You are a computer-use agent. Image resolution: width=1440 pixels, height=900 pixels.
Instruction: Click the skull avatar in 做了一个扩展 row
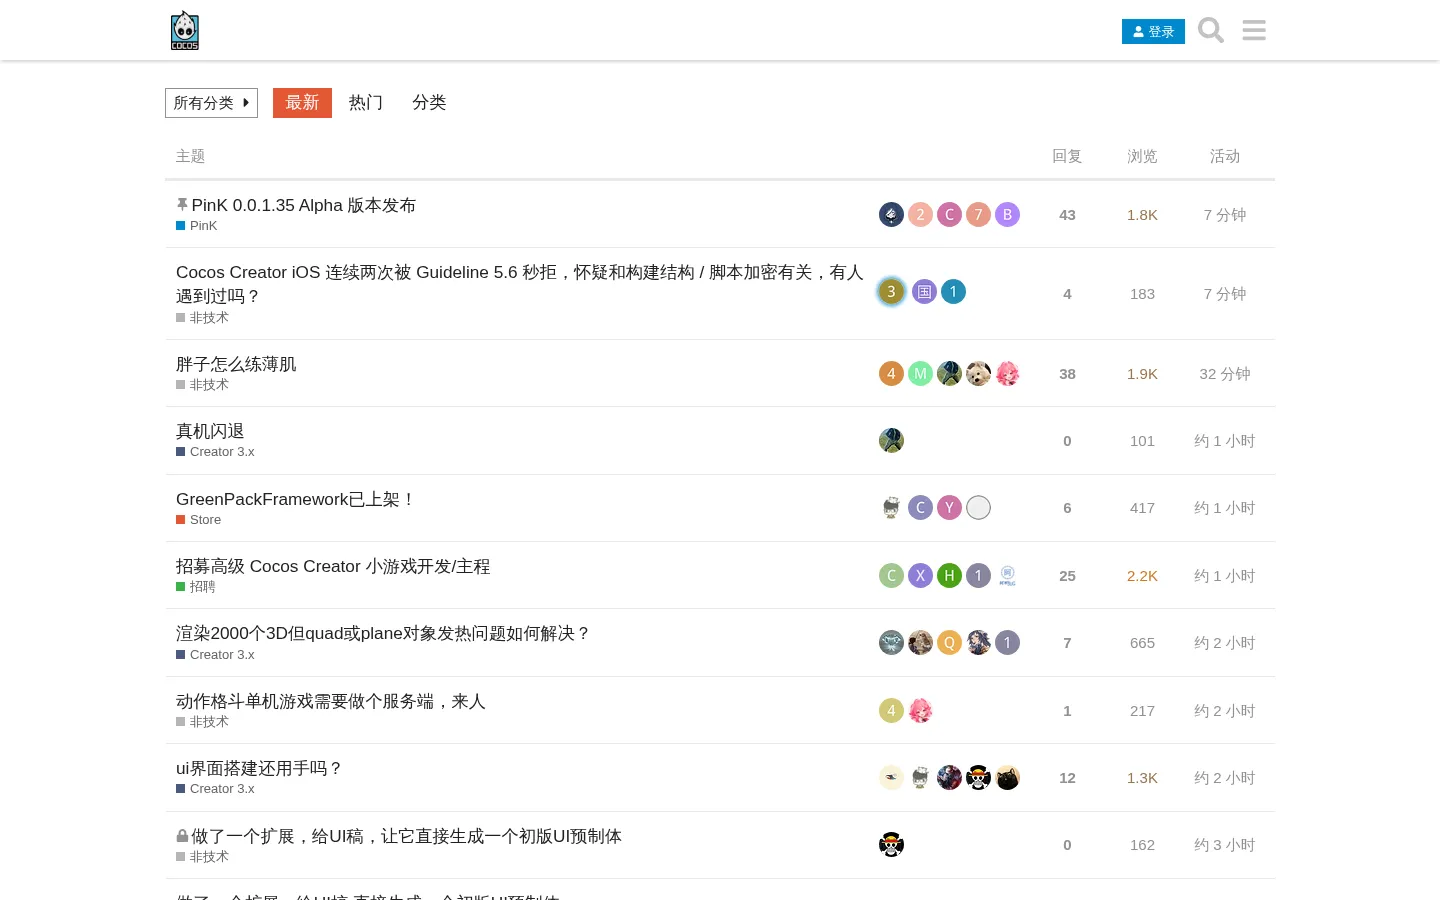891,844
